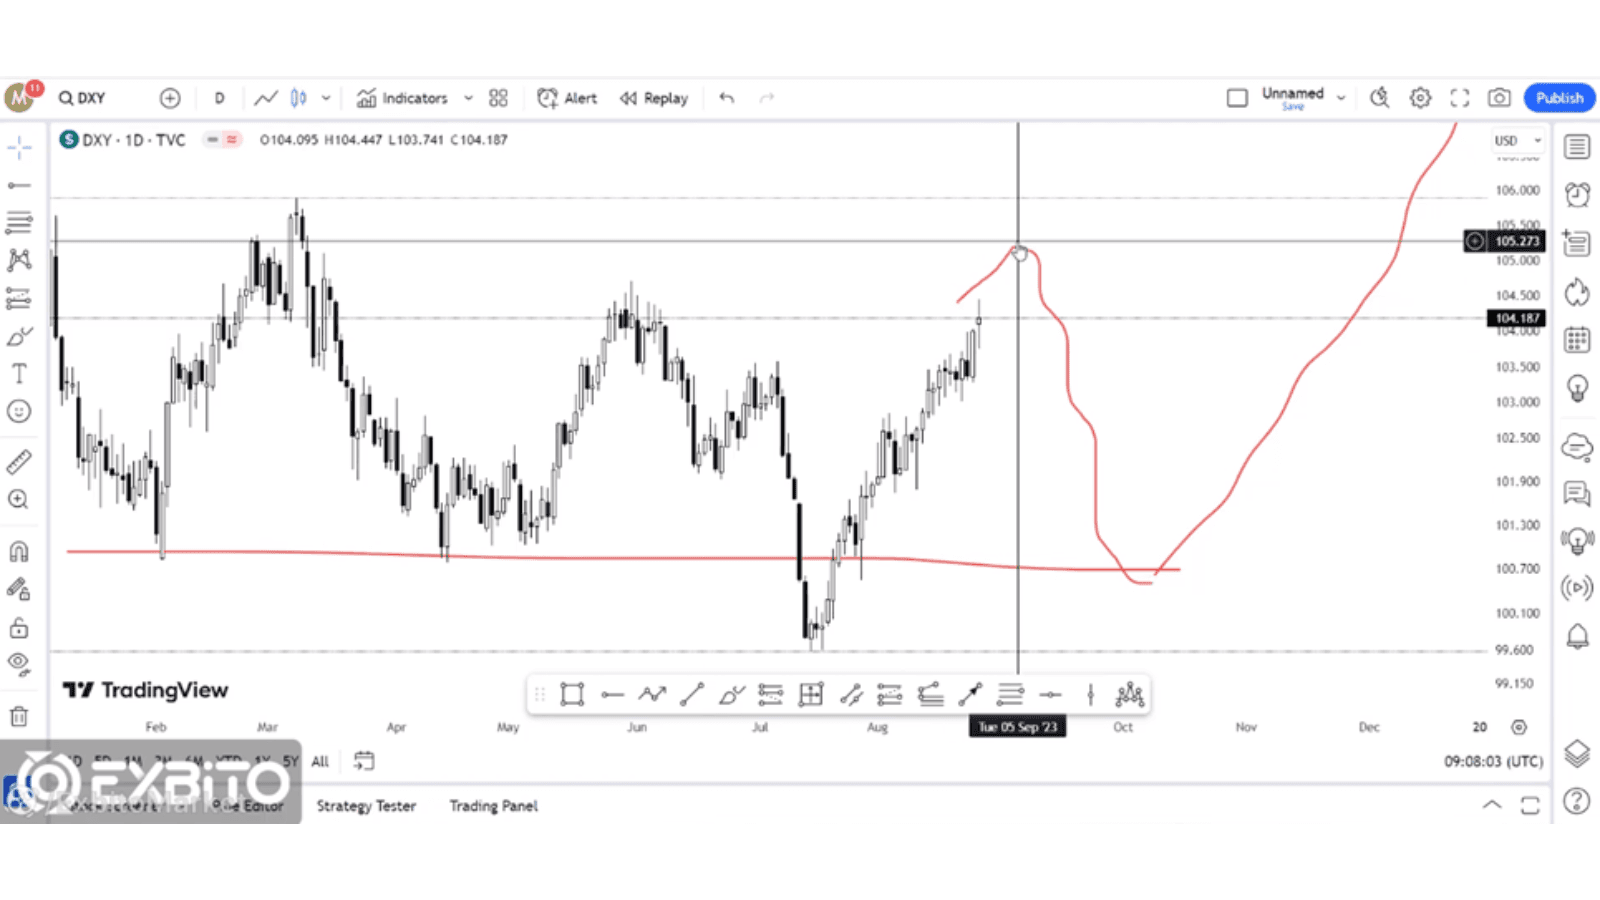Open the alerts clock panel
The width and height of the screenshot is (1600, 900).
1577,194
